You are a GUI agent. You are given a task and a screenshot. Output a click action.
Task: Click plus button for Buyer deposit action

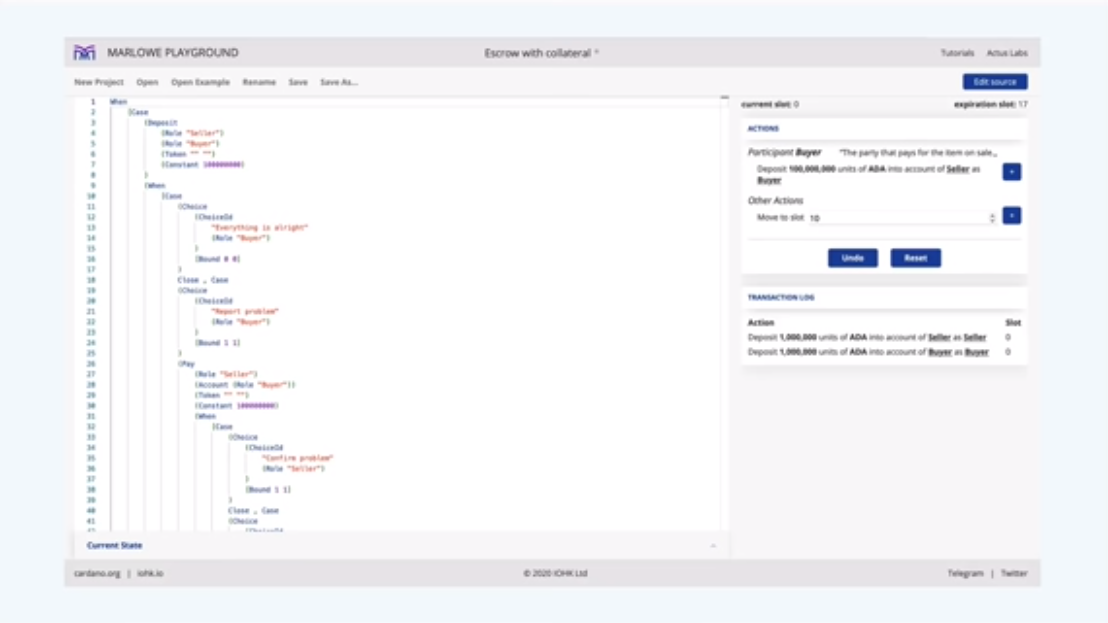click(x=1011, y=172)
